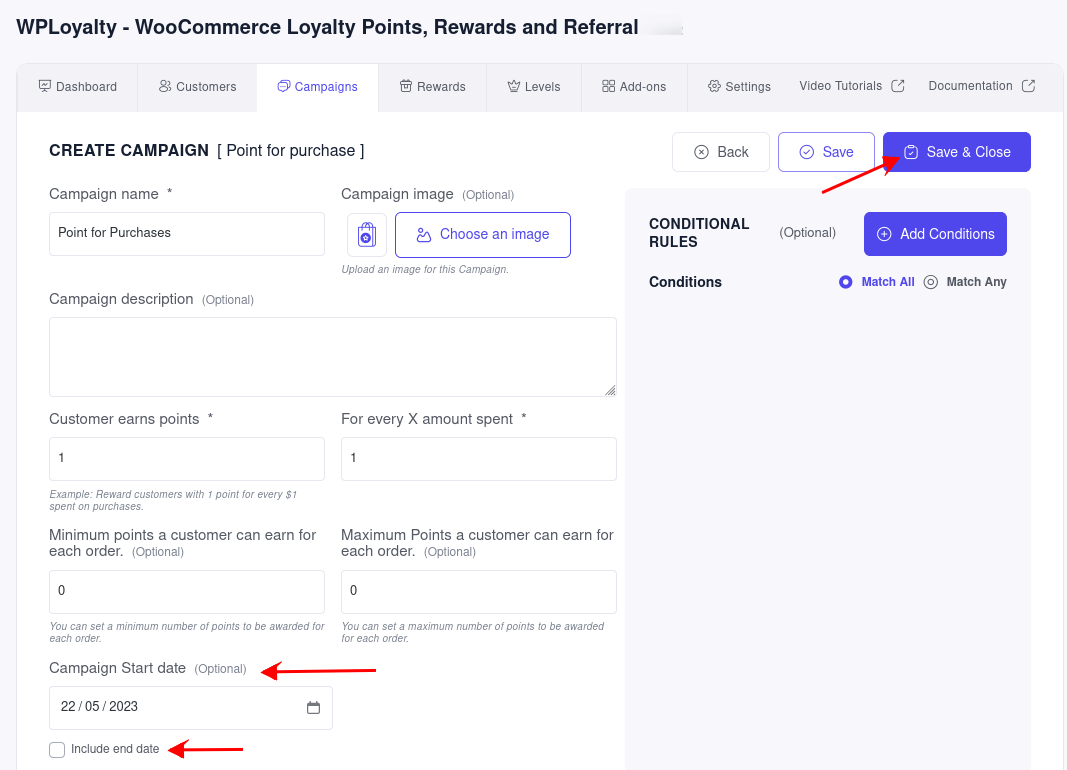The width and height of the screenshot is (1067, 770).
Task: Click the Rewards tab gift icon
Action: 406,86
